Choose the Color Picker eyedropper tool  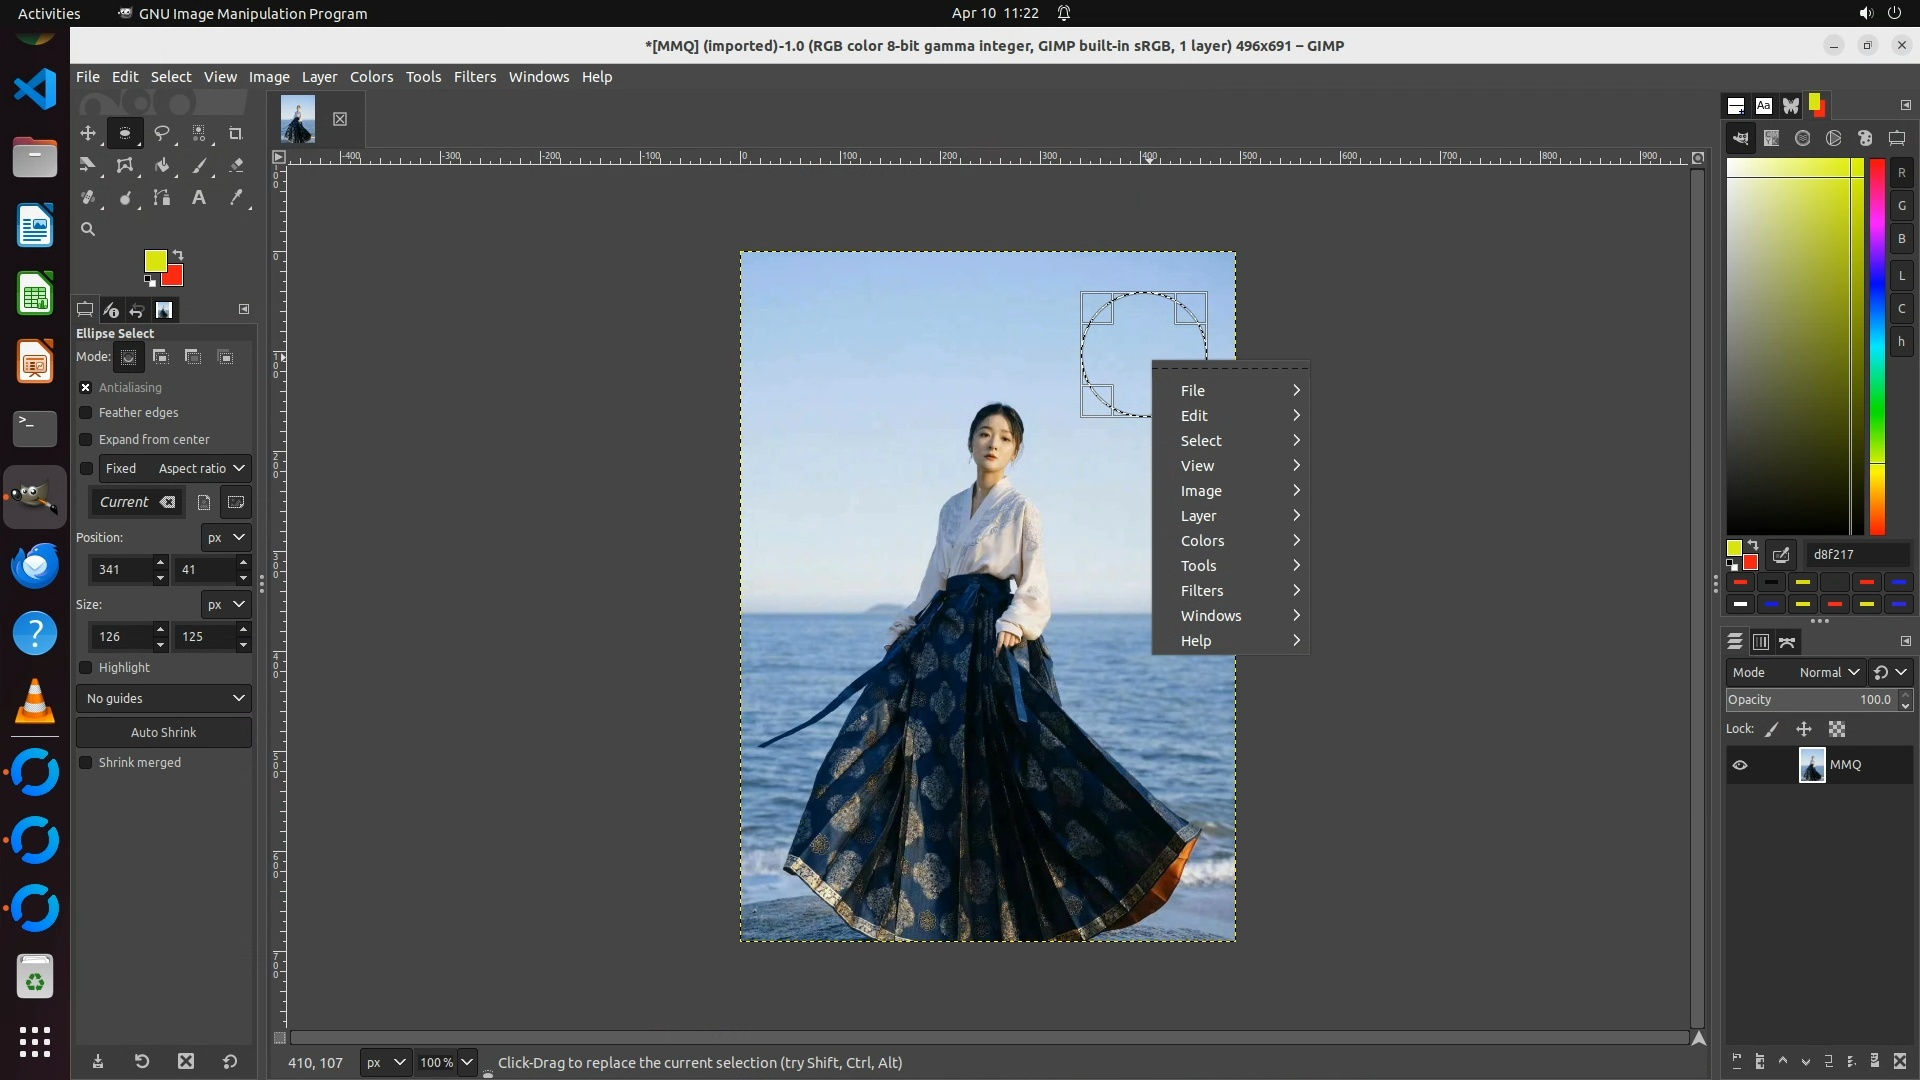236,198
